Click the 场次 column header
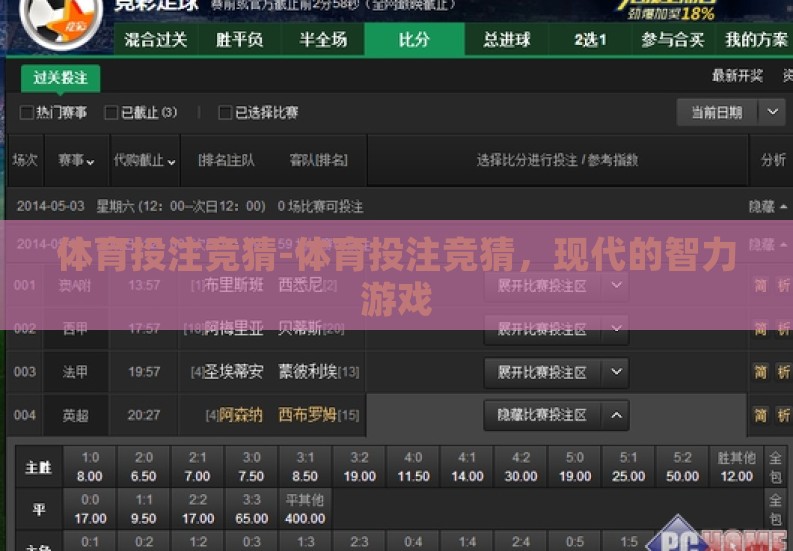 25,160
